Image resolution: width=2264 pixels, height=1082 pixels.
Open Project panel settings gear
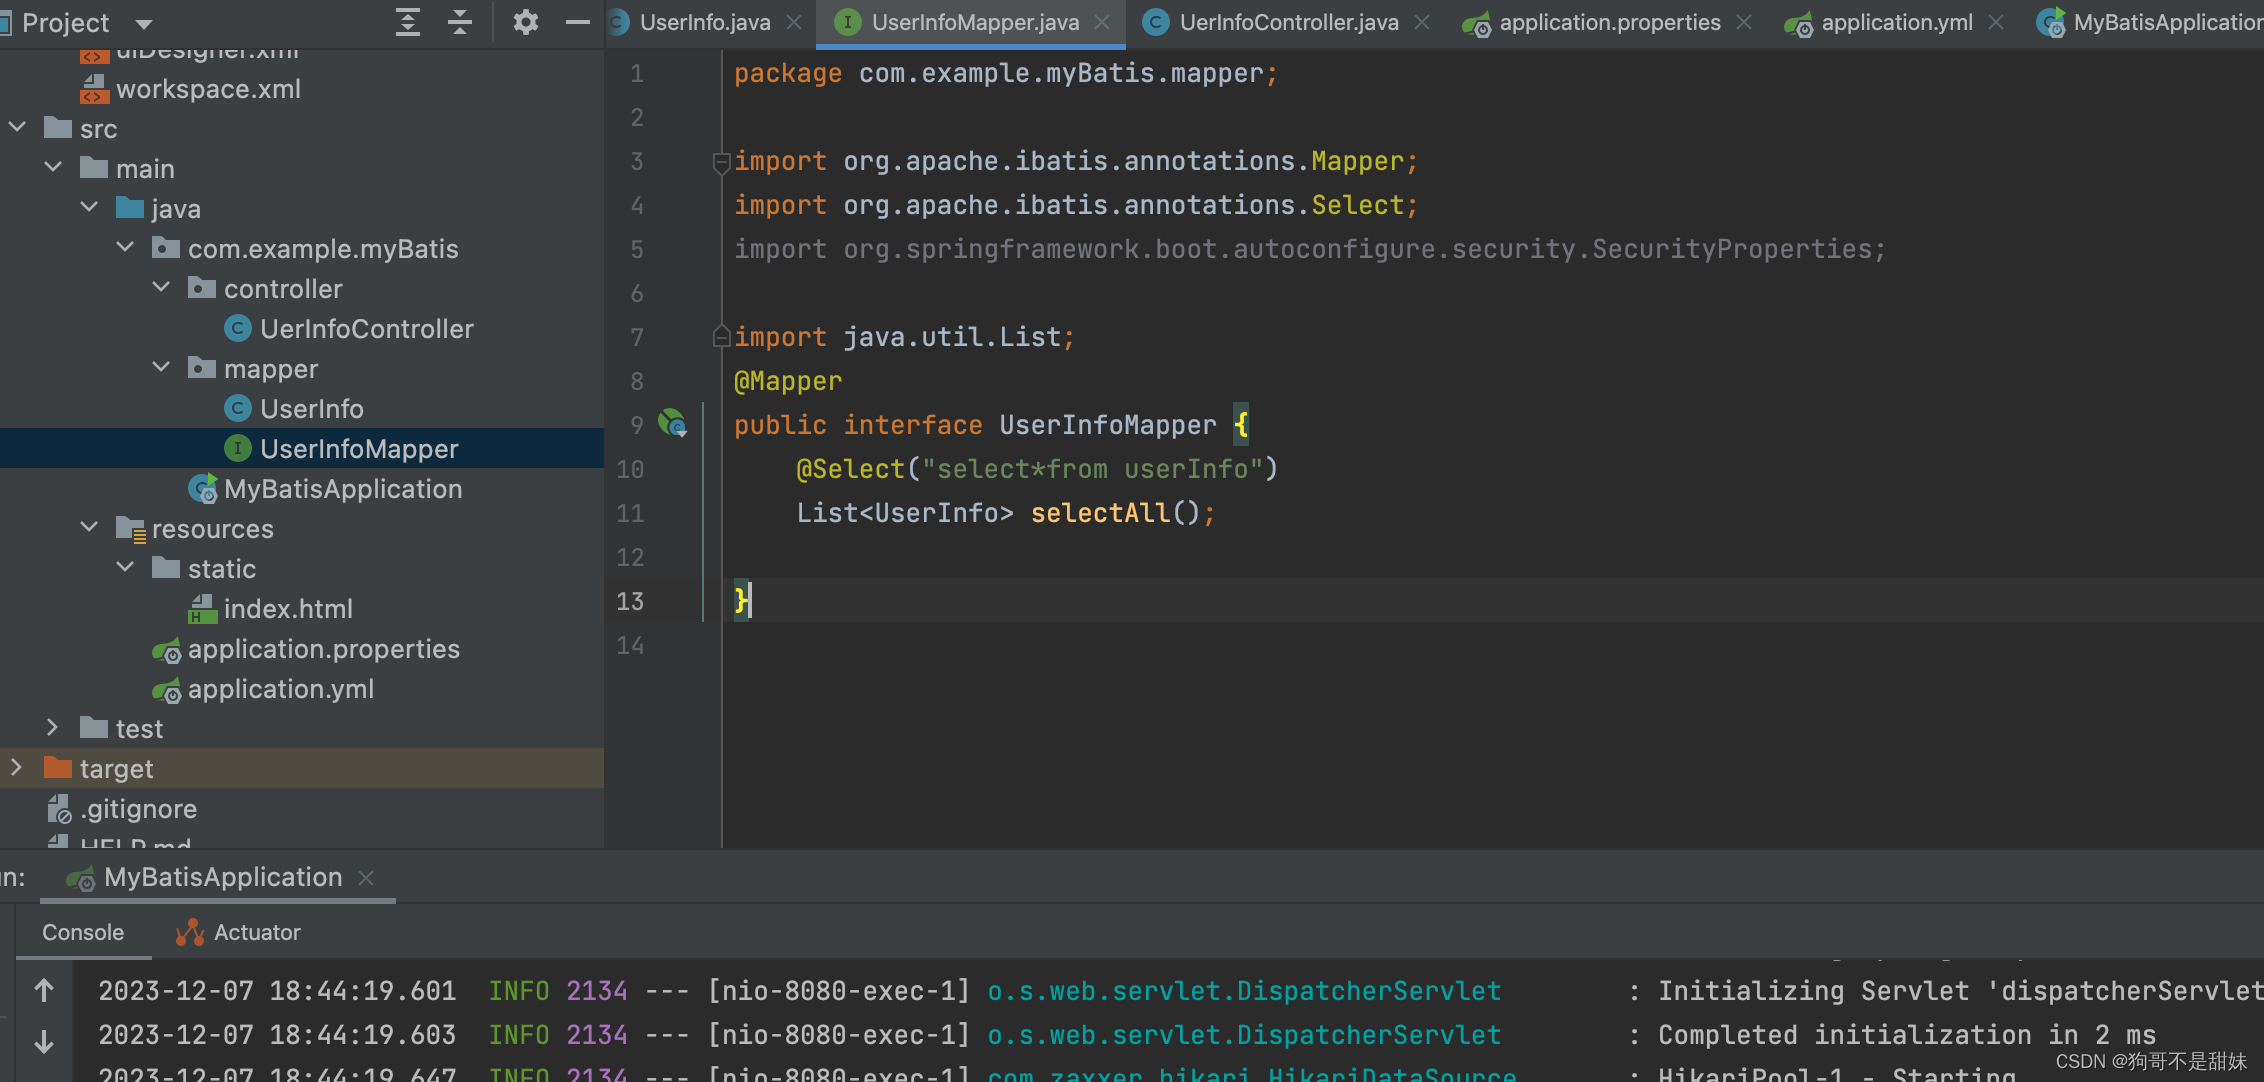[525, 22]
